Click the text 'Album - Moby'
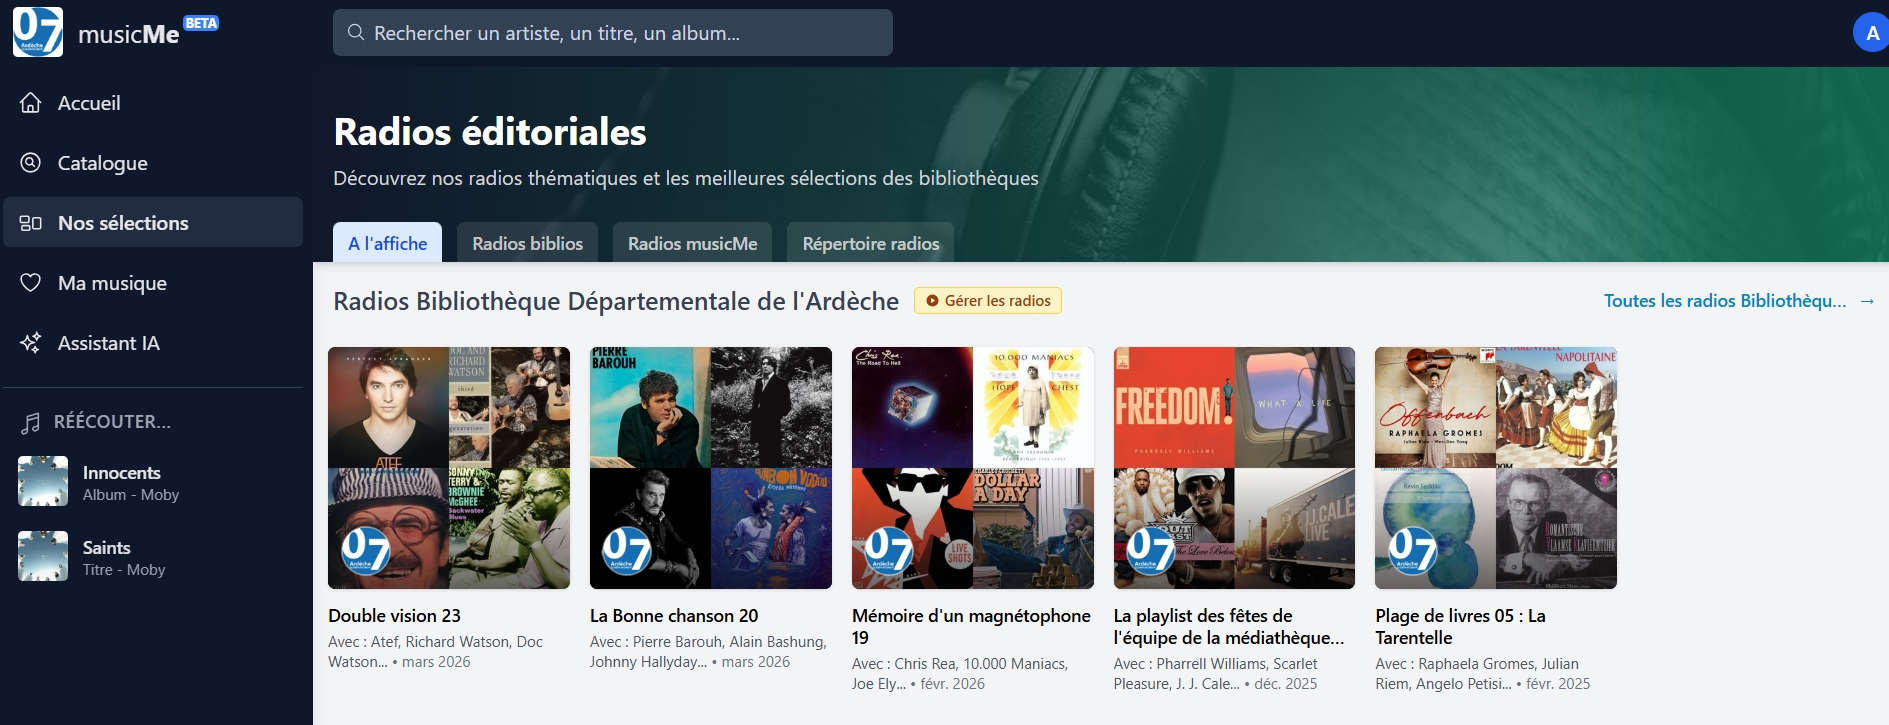The height and width of the screenshot is (725, 1889). click(131, 495)
